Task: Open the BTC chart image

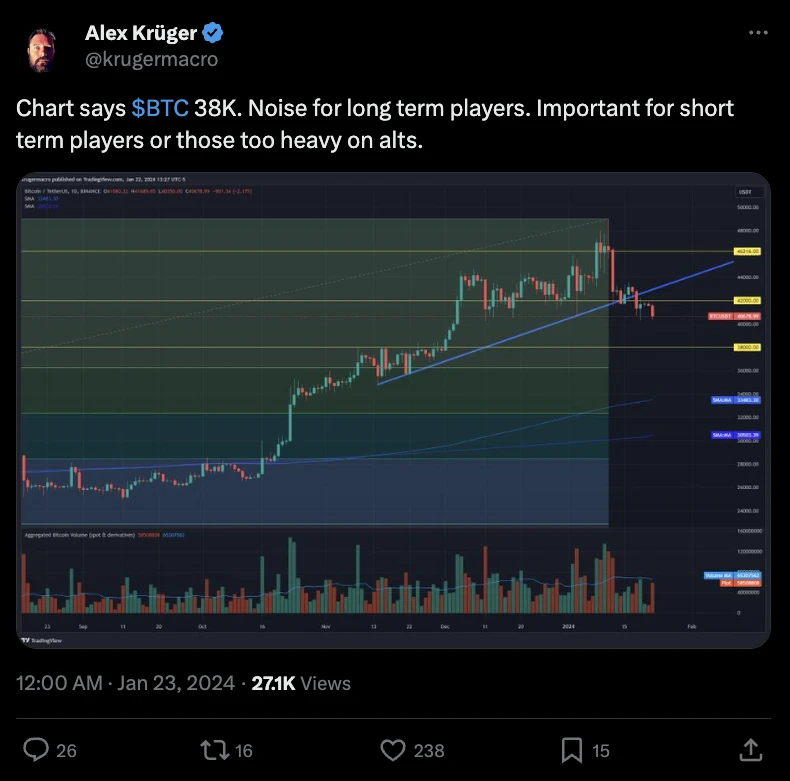Action: 393,410
